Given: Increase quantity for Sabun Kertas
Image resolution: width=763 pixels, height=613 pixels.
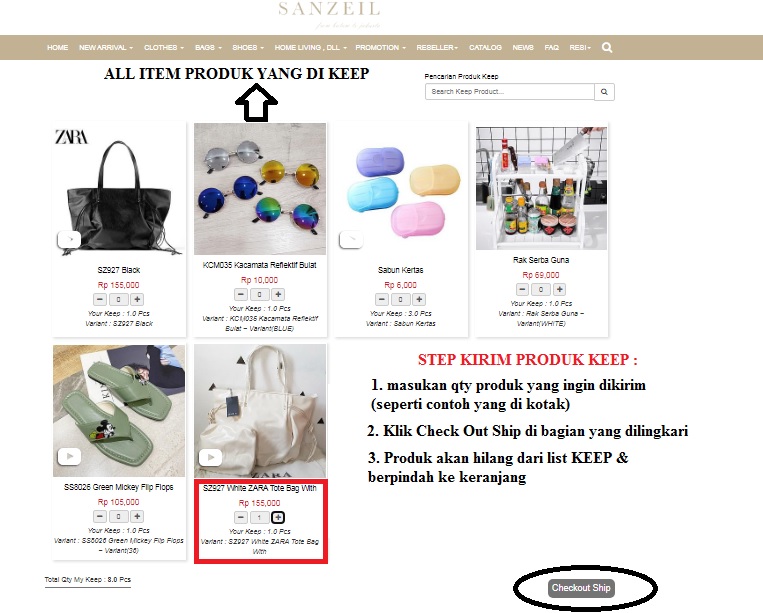Looking at the screenshot, I should [419, 299].
